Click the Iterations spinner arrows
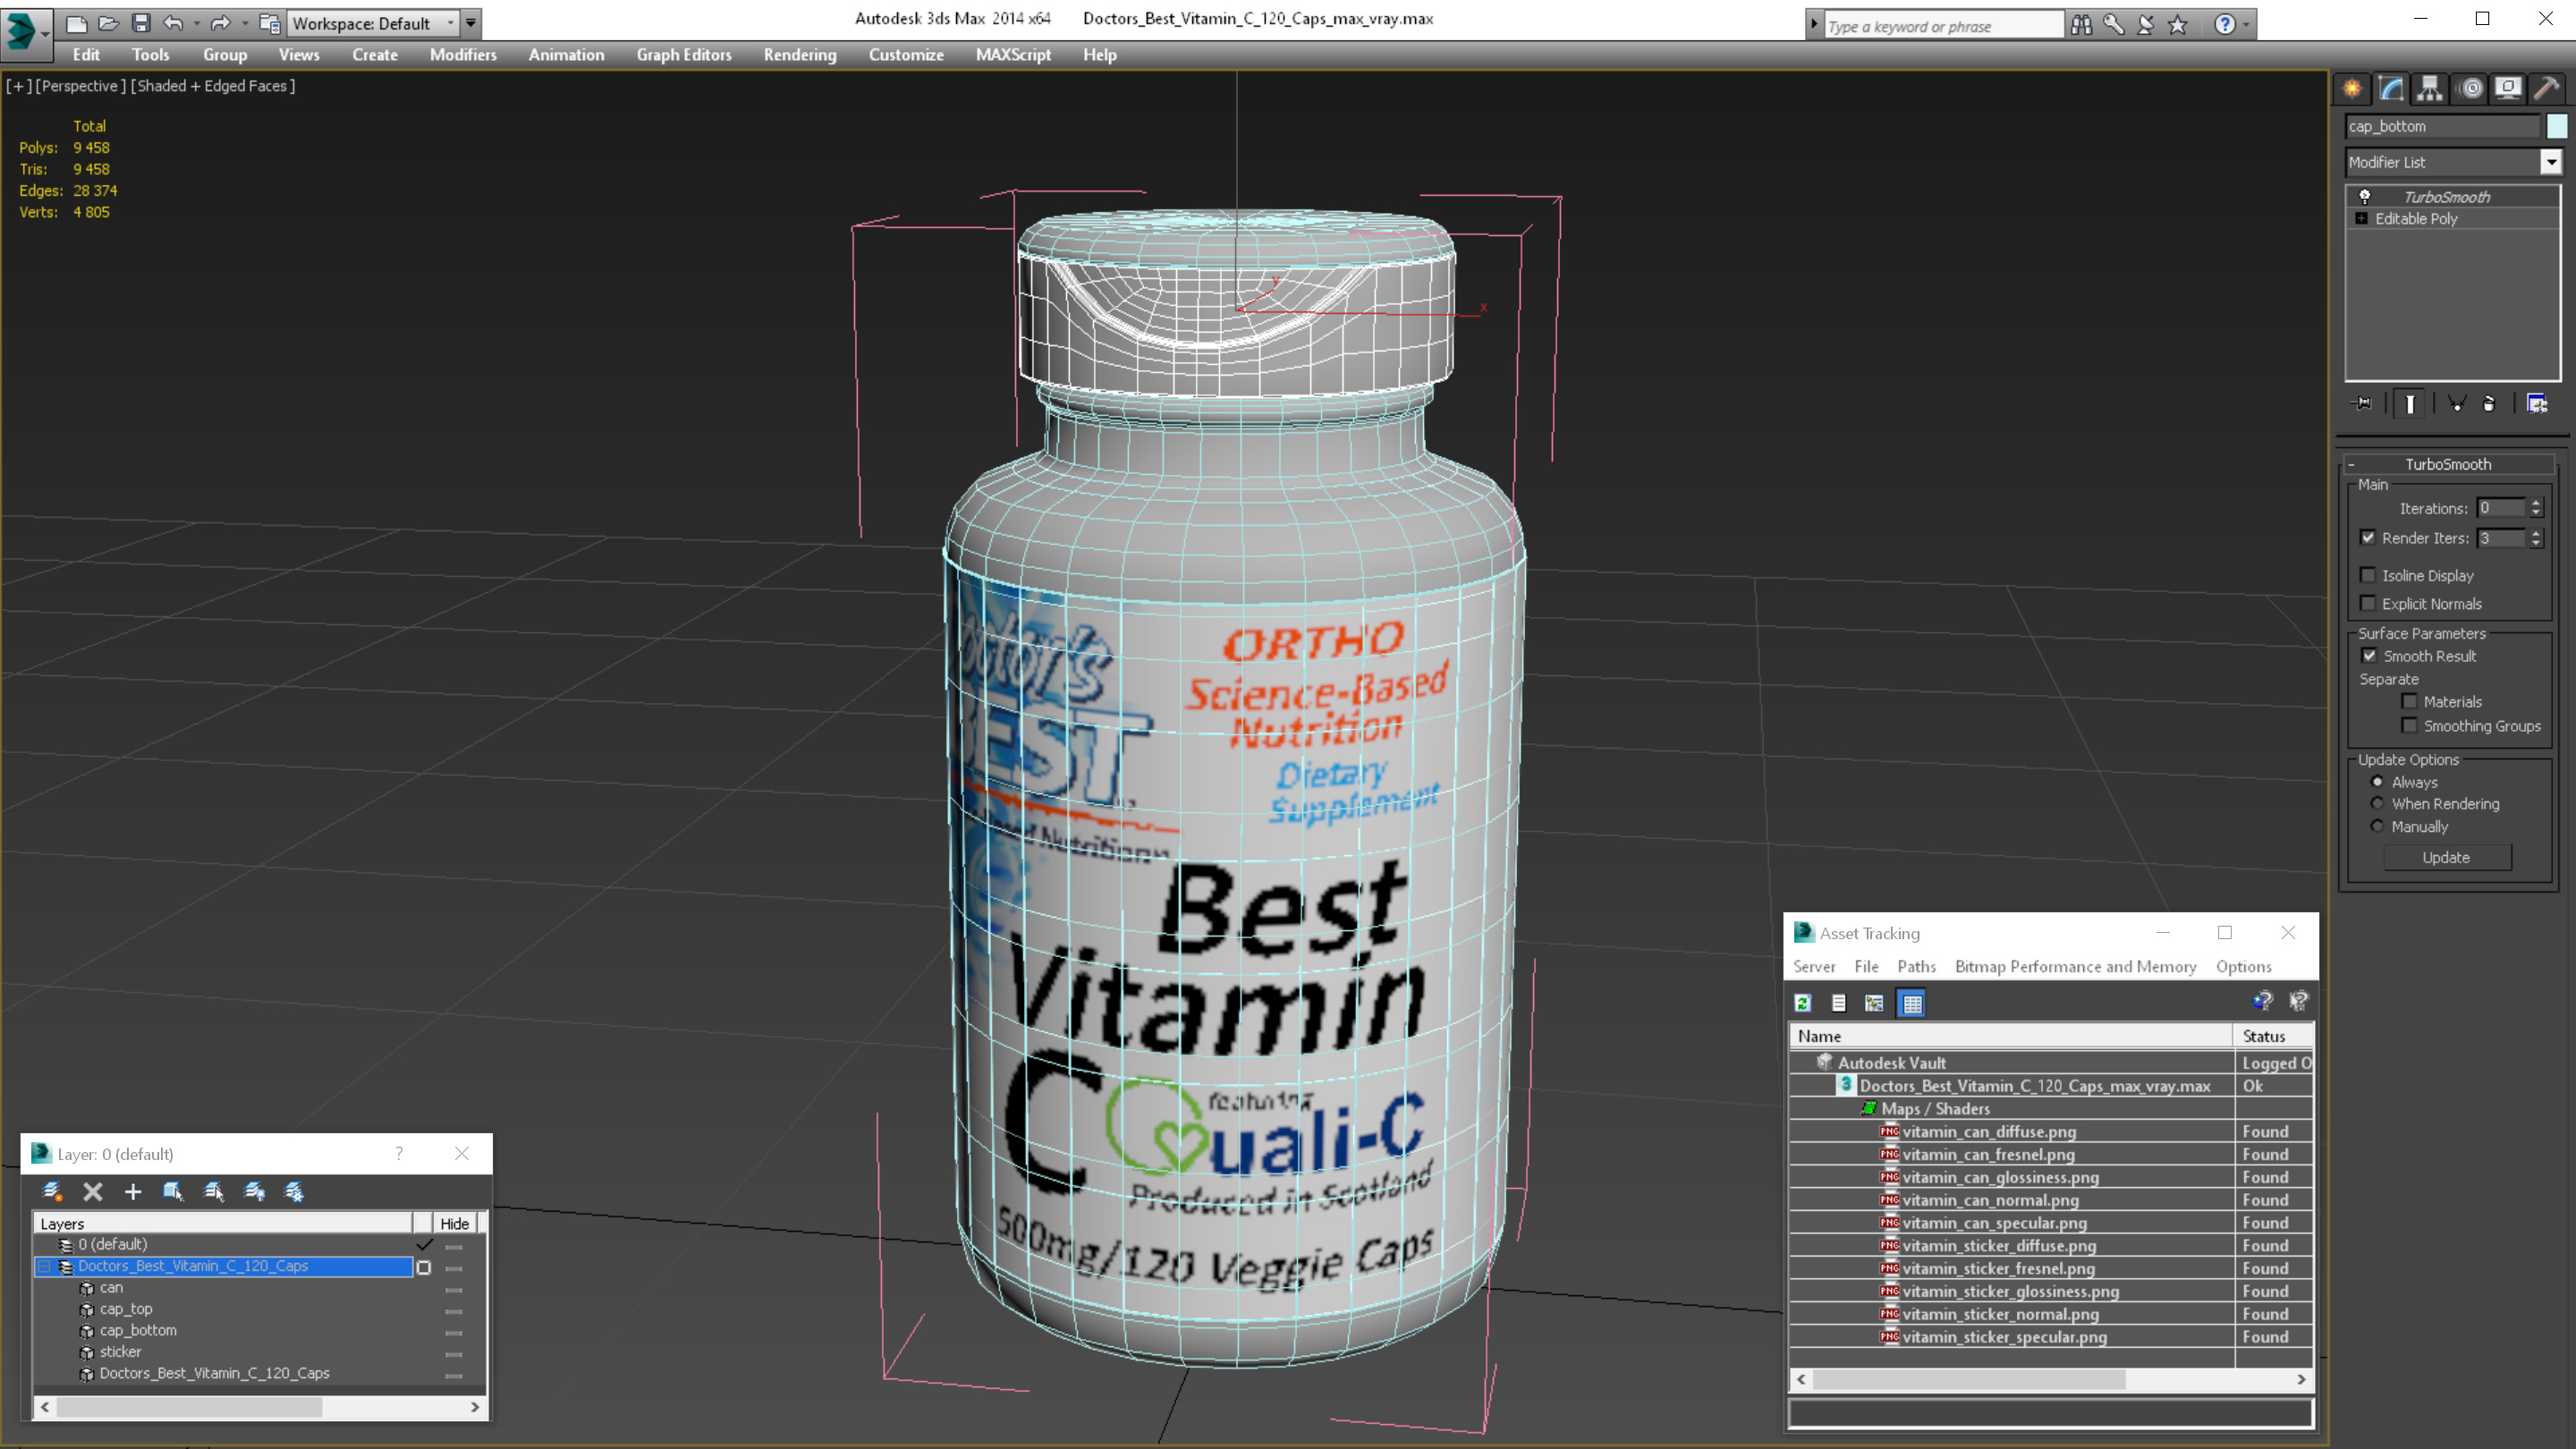Image resolution: width=2576 pixels, height=1449 pixels. (2535, 508)
